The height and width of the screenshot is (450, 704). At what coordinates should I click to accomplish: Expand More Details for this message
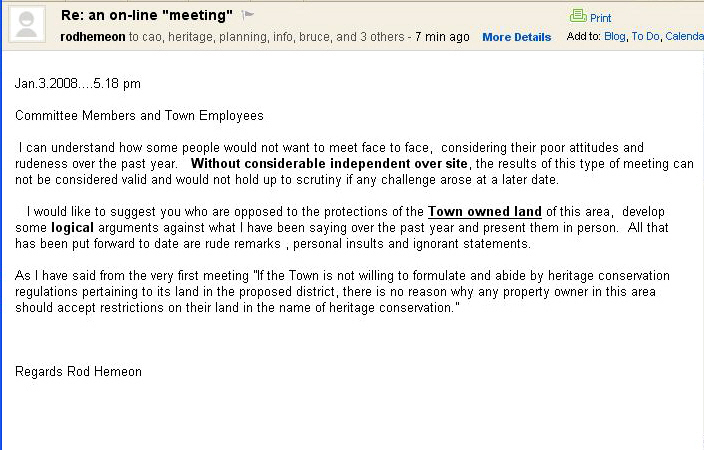(x=516, y=37)
